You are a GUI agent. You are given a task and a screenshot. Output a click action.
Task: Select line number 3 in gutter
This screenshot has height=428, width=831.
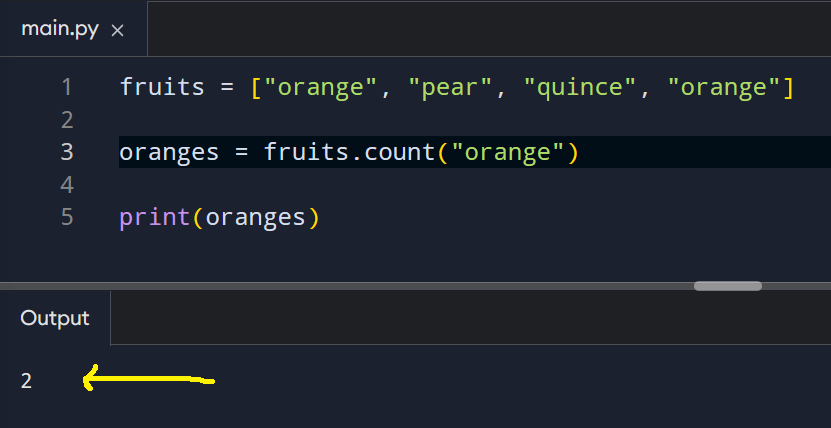[x=66, y=152]
